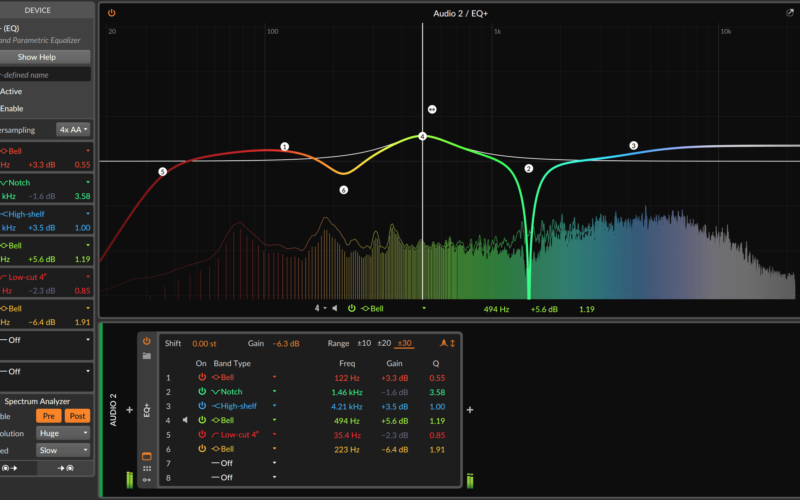The height and width of the screenshot is (500, 800).
Task: Select the Notch band in inspector panel
Action: point(46,189)
